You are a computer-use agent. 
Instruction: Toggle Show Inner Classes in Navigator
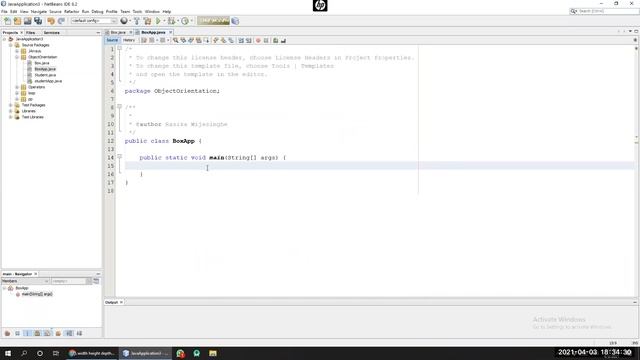pyautogui.click(x=47, y=333)
